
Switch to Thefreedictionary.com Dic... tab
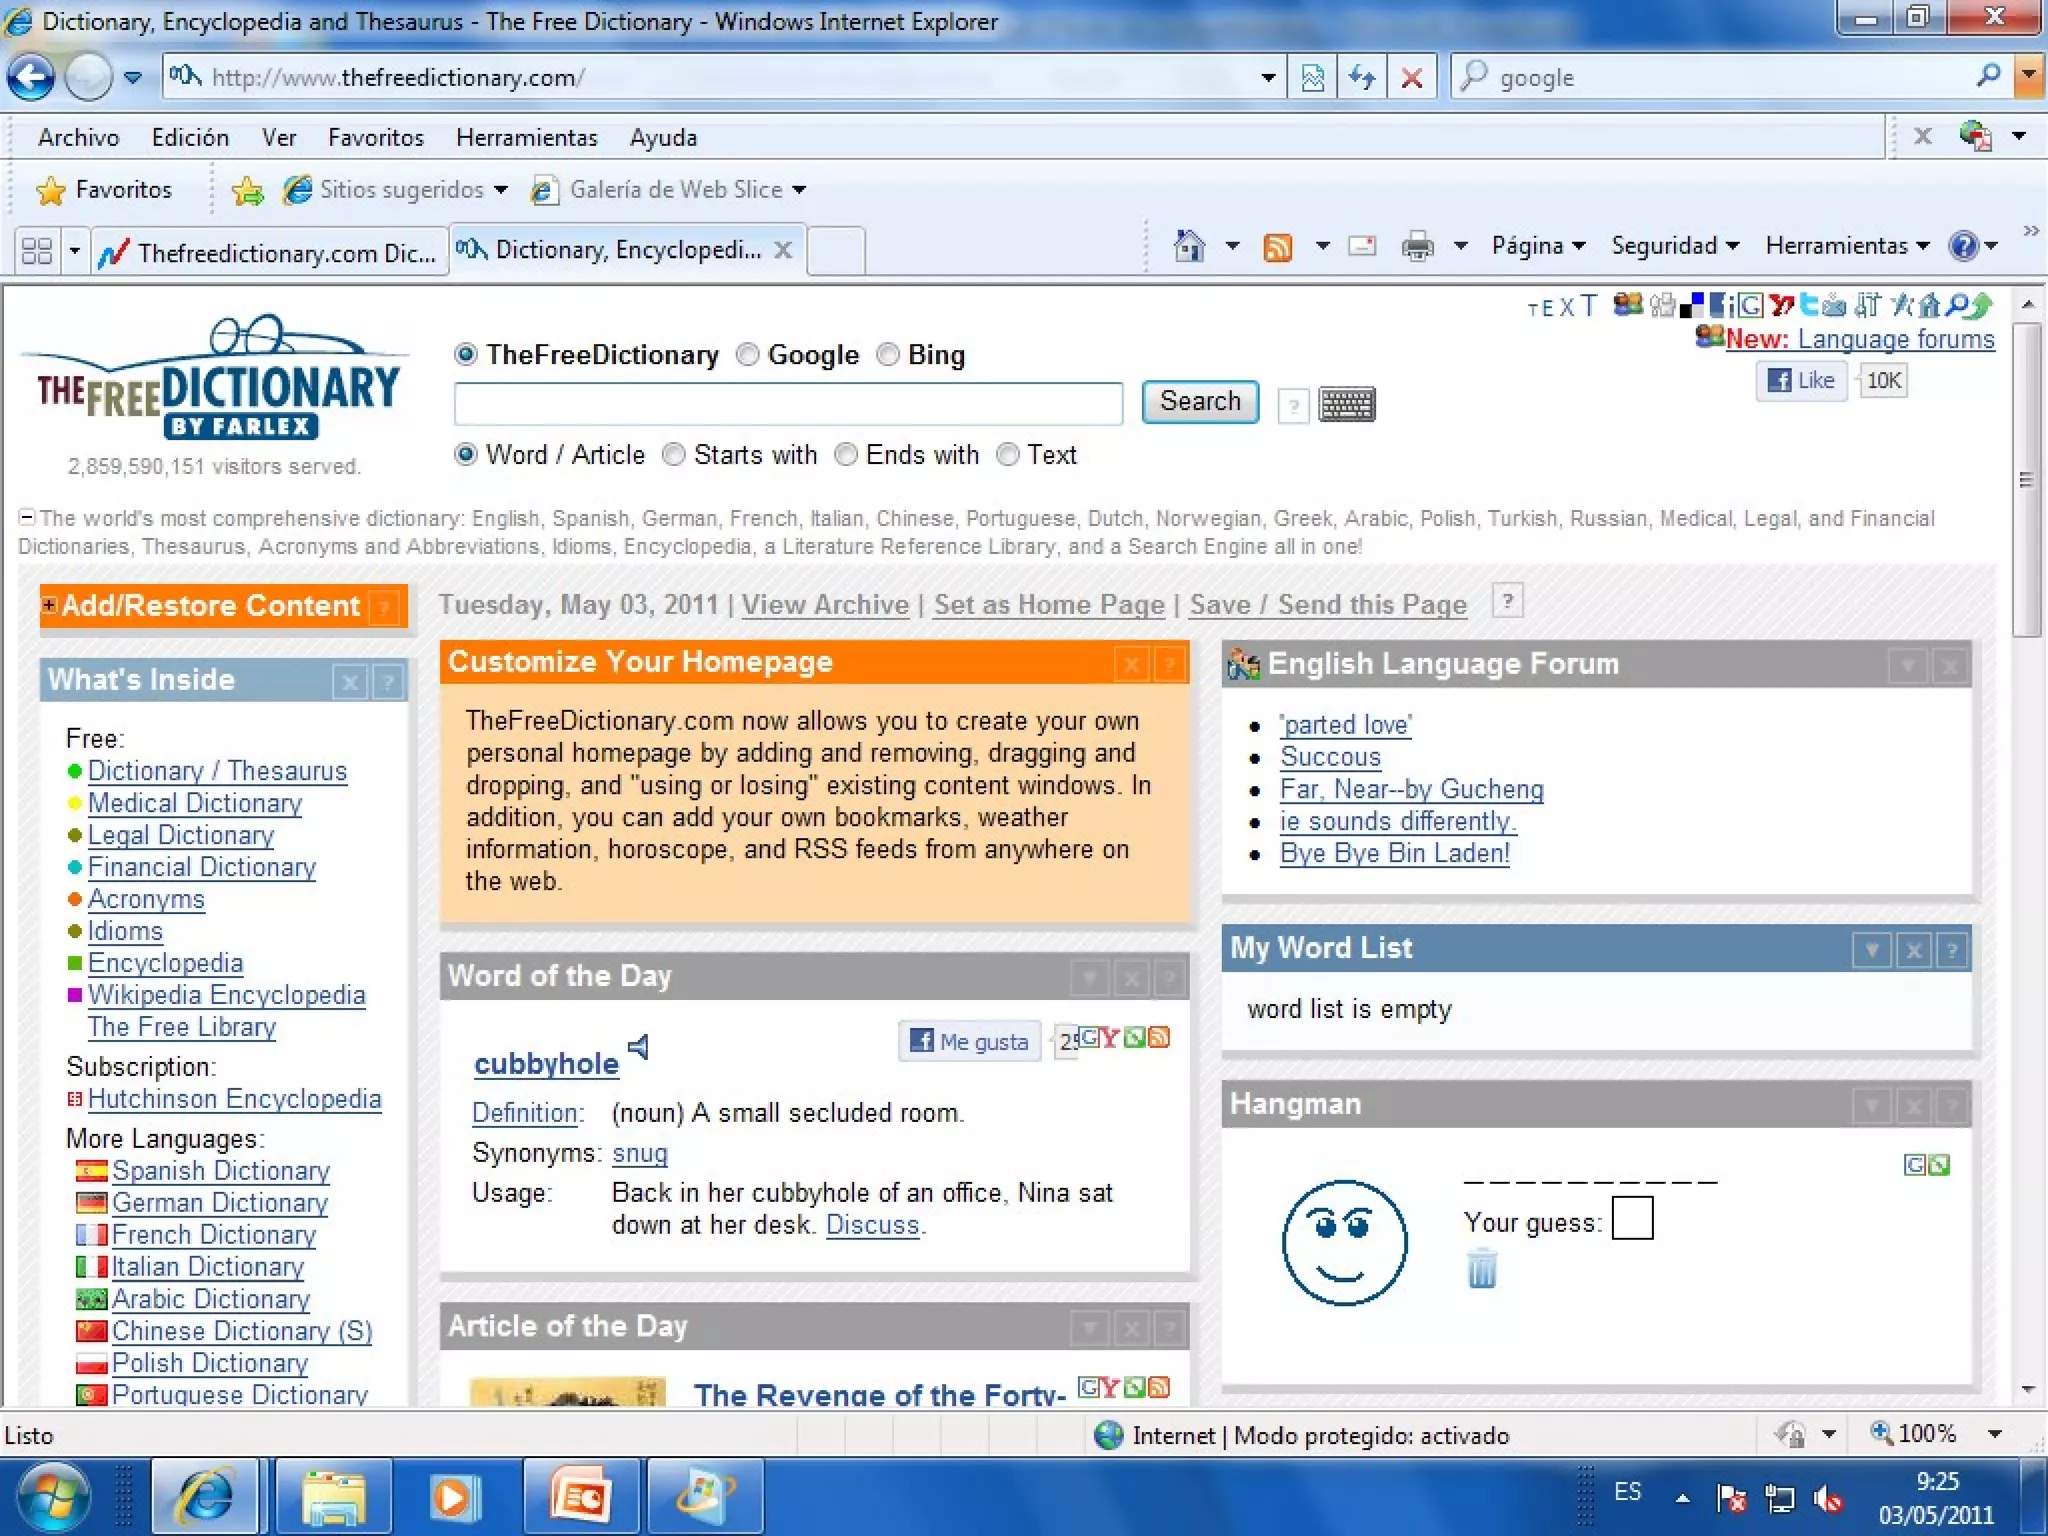point(270,252)
